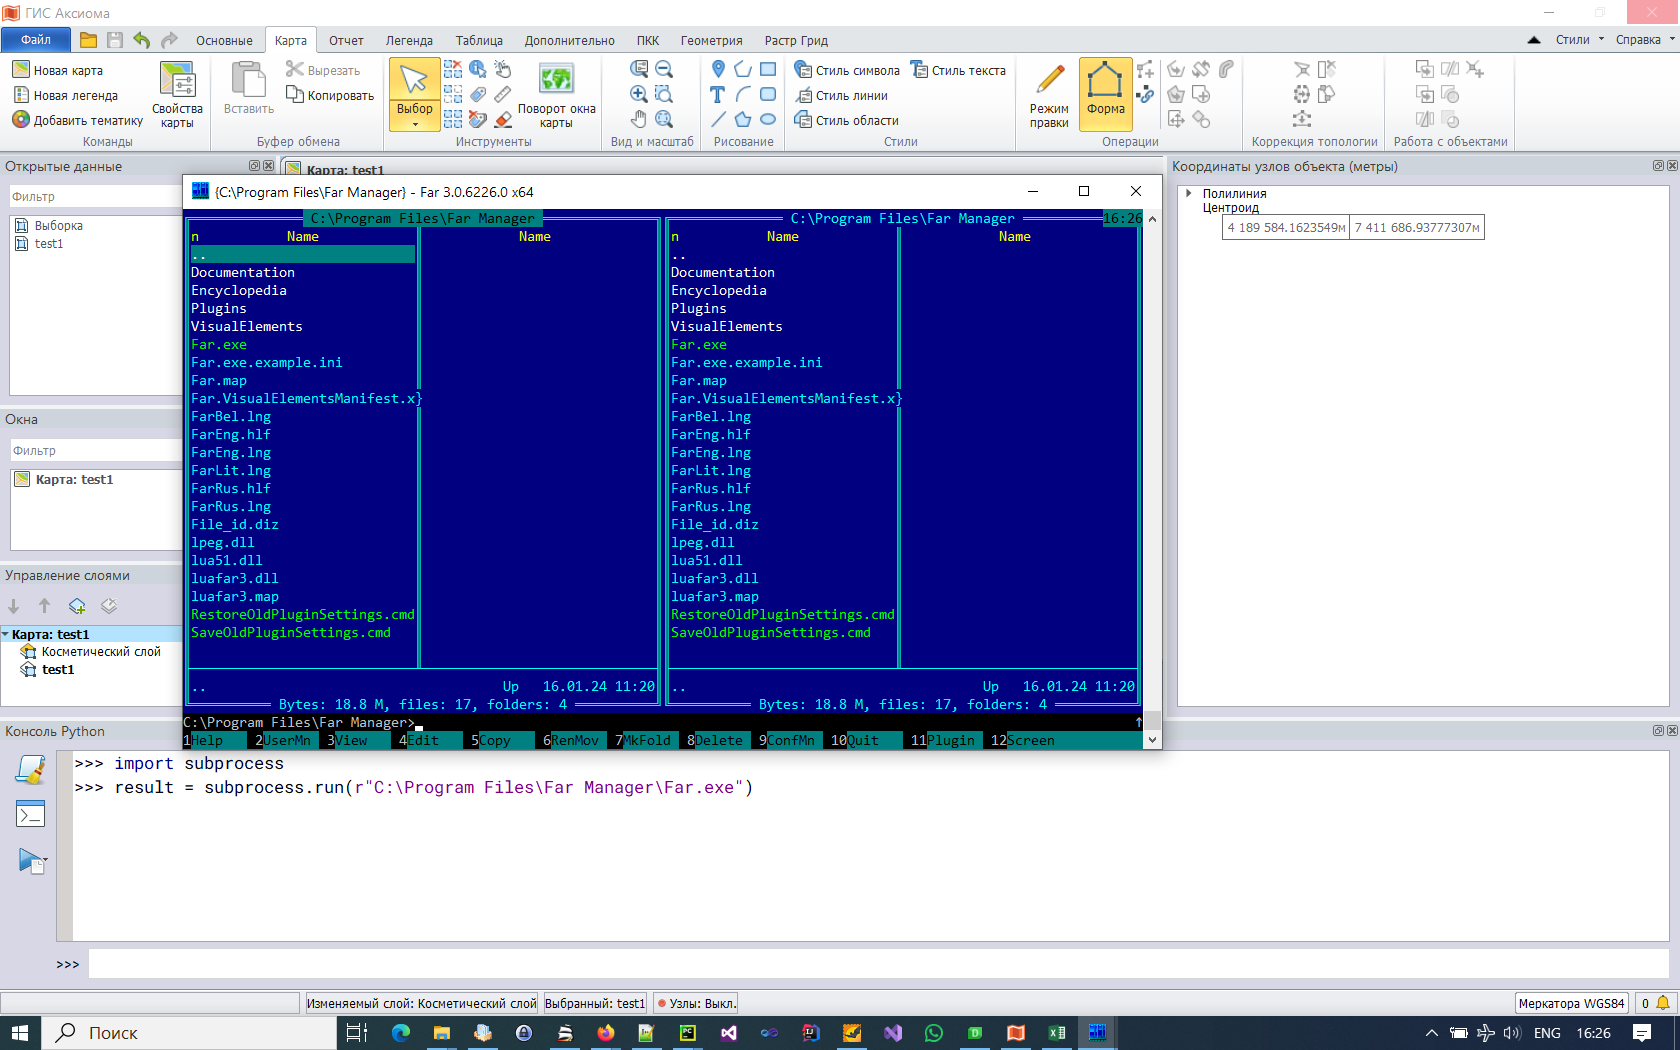Screen dimensions: 1680x1050
Task: Click the add layer icon in Управление слоями
Action: click(x=77, y=606)
